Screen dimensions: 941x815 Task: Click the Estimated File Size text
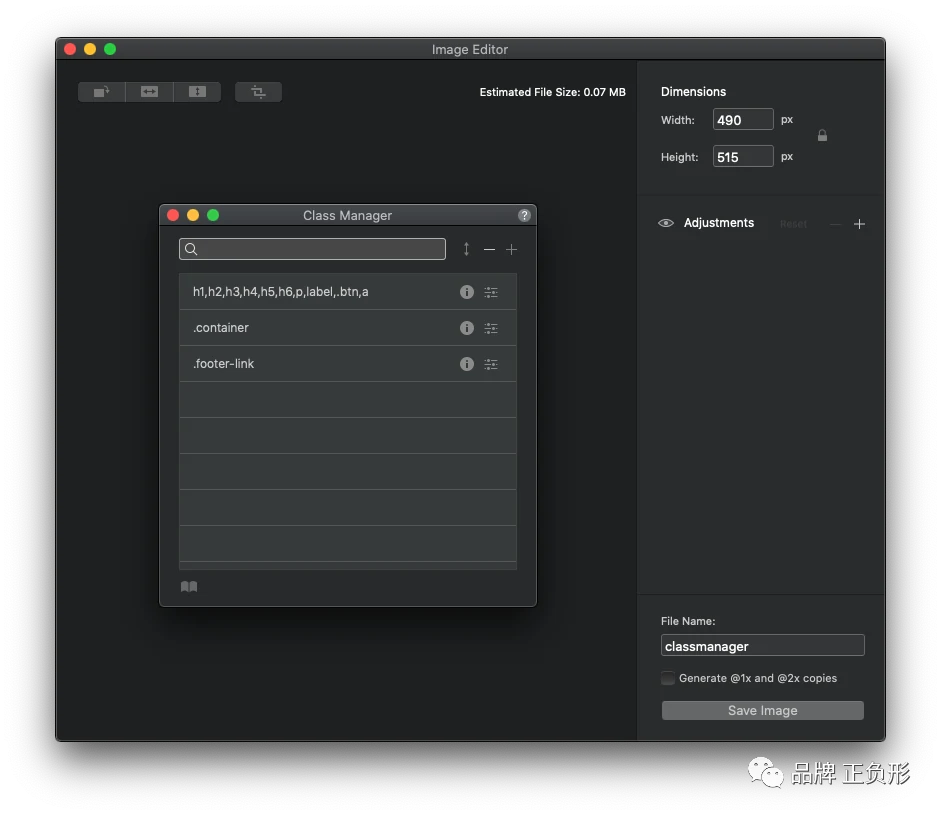[552, 92]
